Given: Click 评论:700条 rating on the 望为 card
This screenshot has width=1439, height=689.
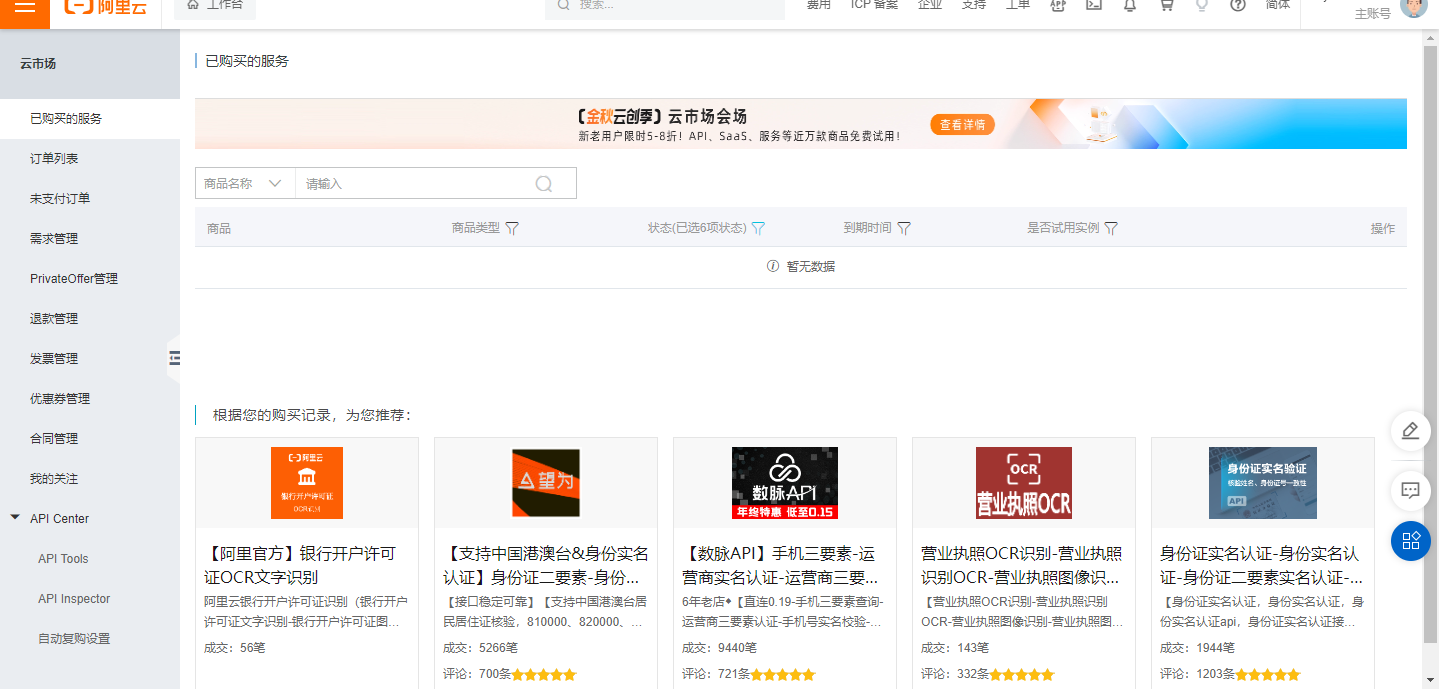Looking at the screenshot, I should (x=510, y=674).
